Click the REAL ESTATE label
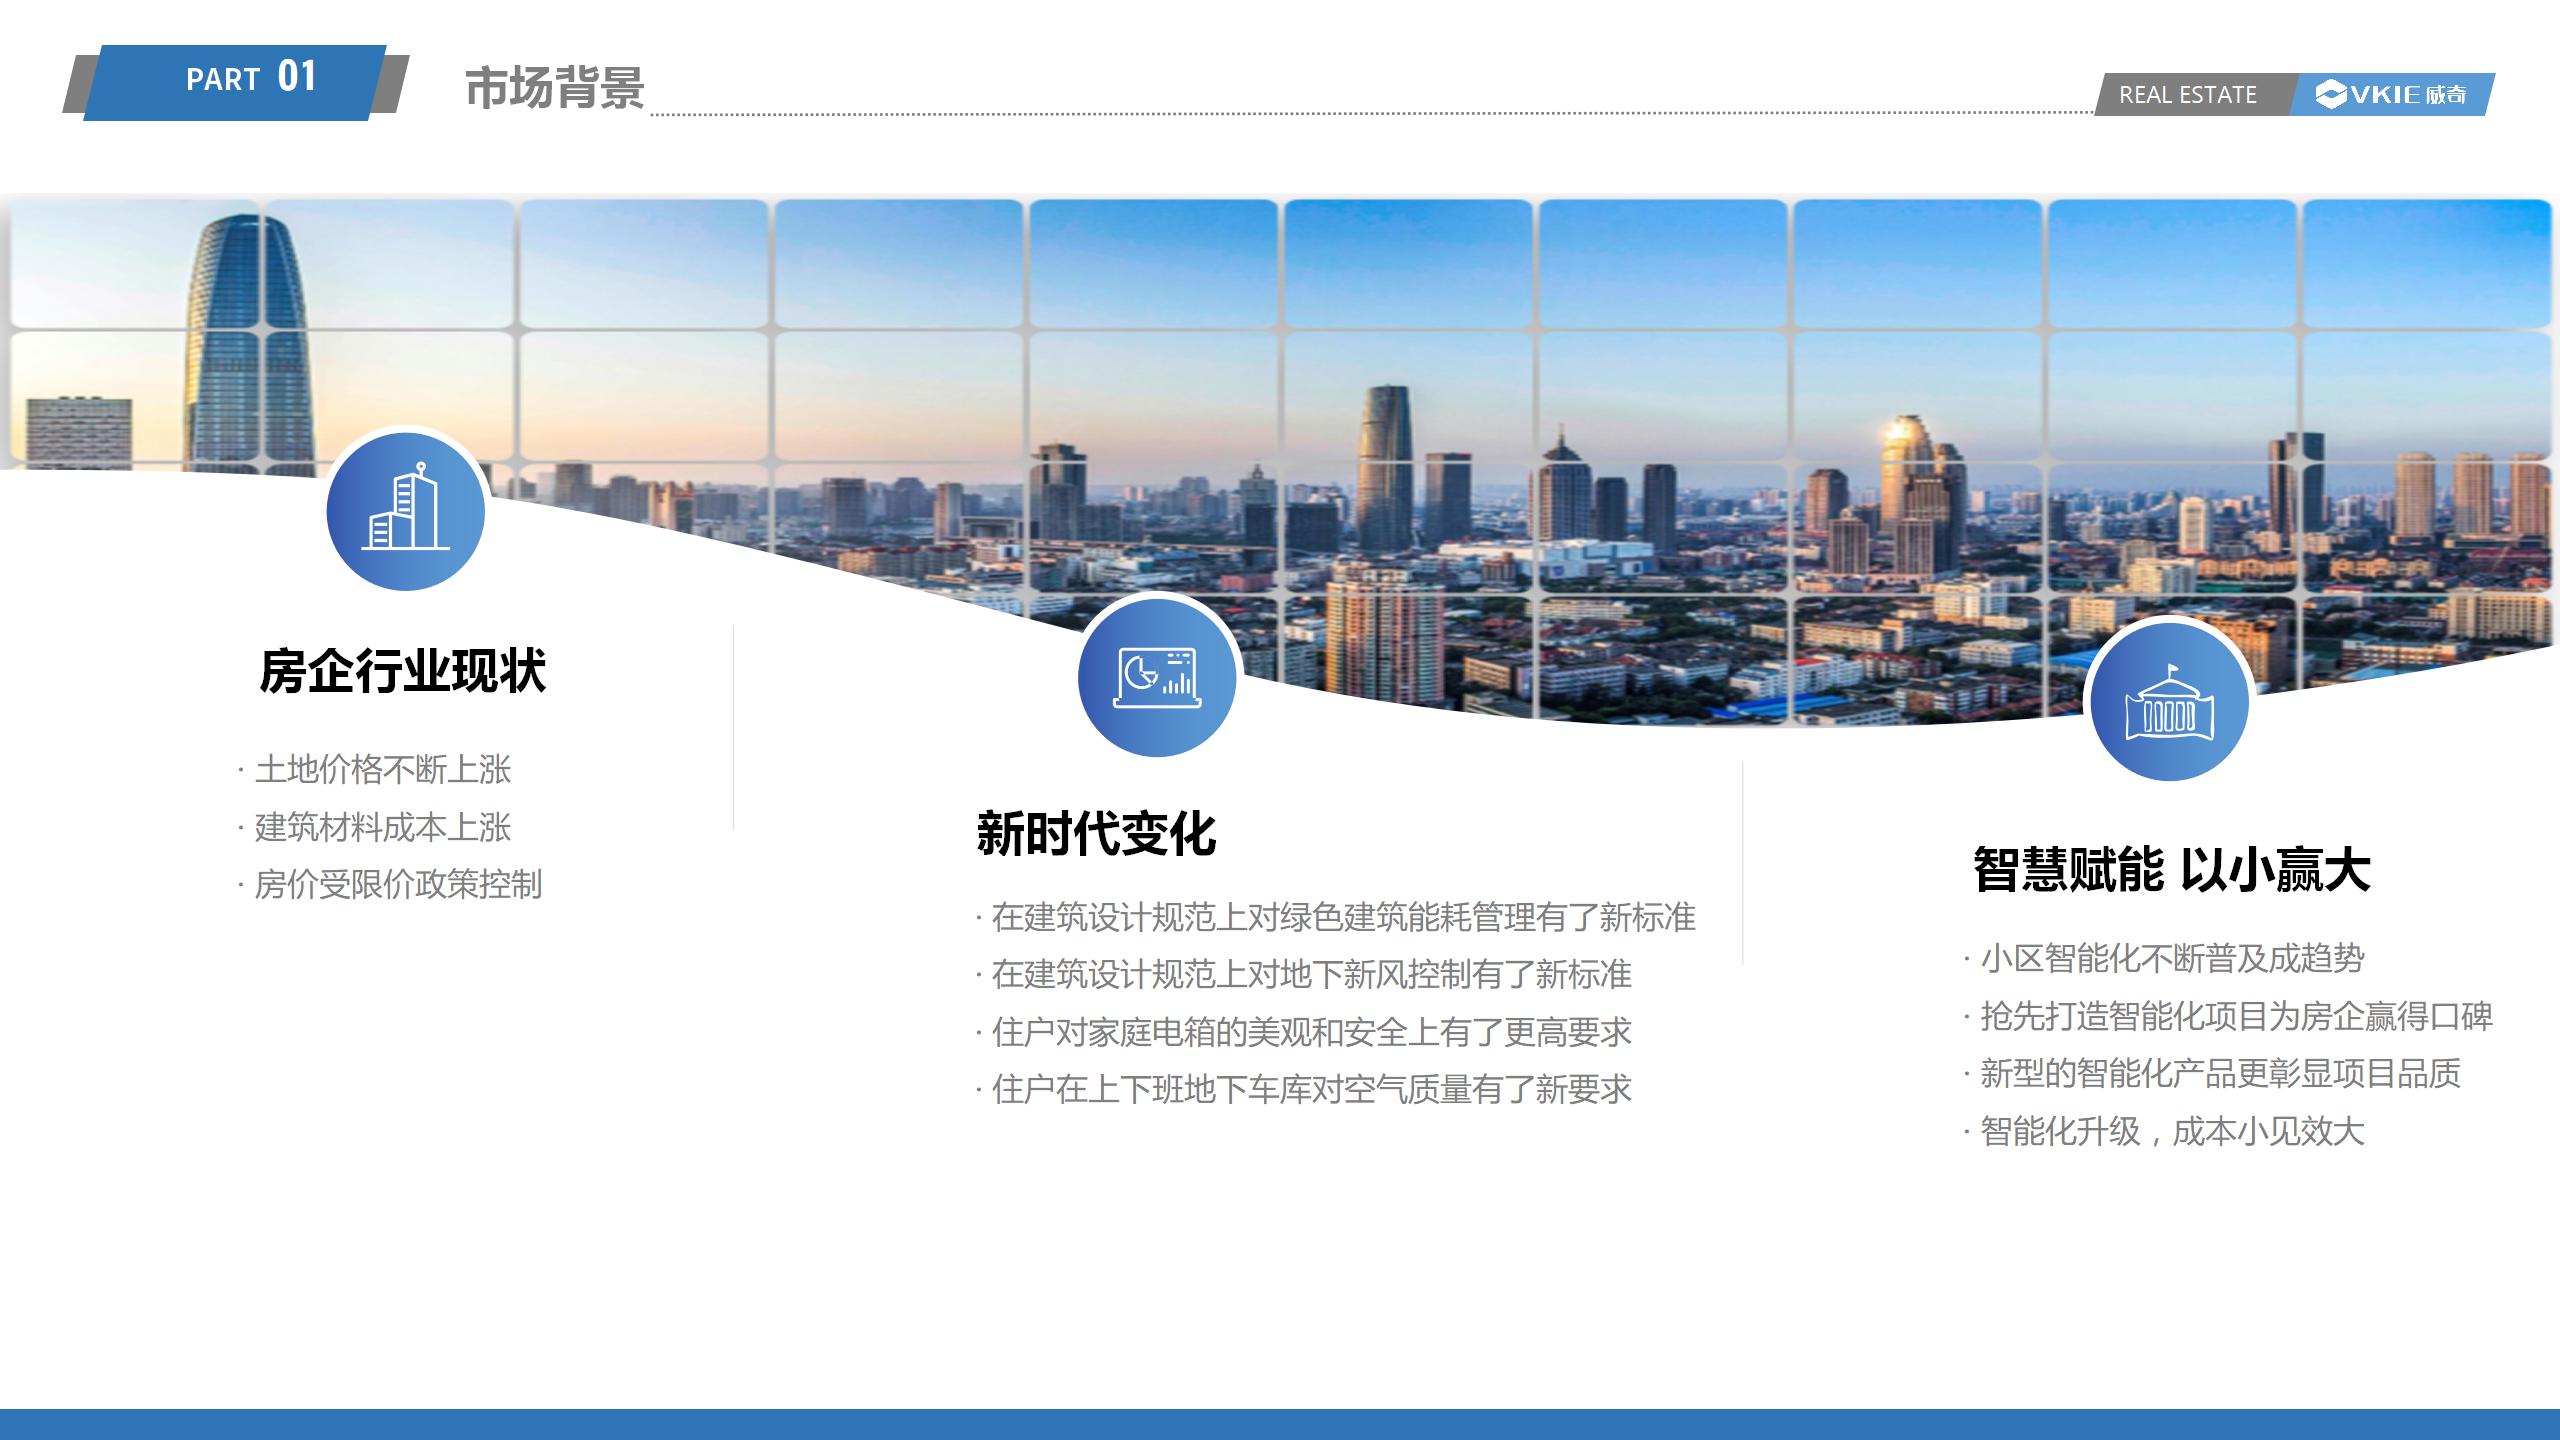 coord(2187,95)
